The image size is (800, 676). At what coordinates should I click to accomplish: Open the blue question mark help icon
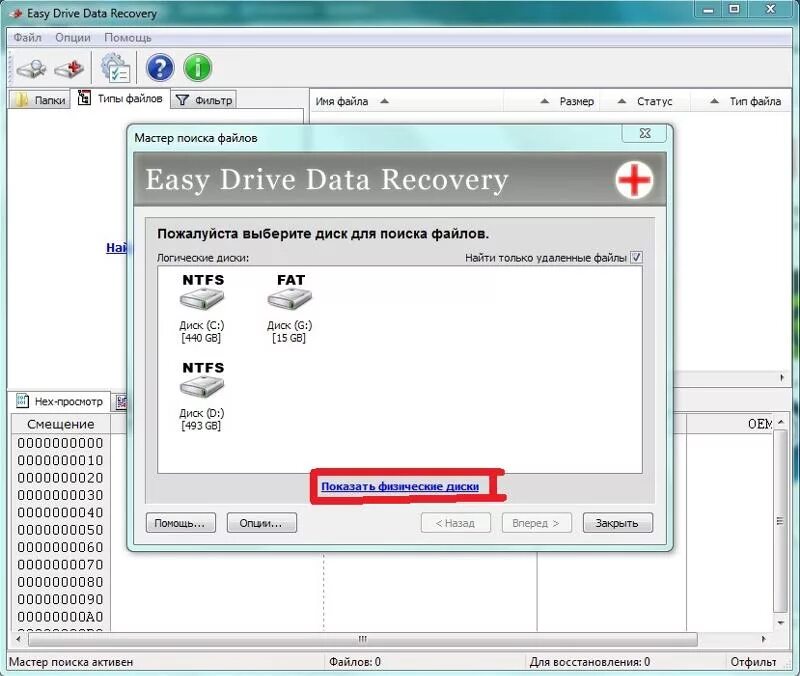(160, 68)
